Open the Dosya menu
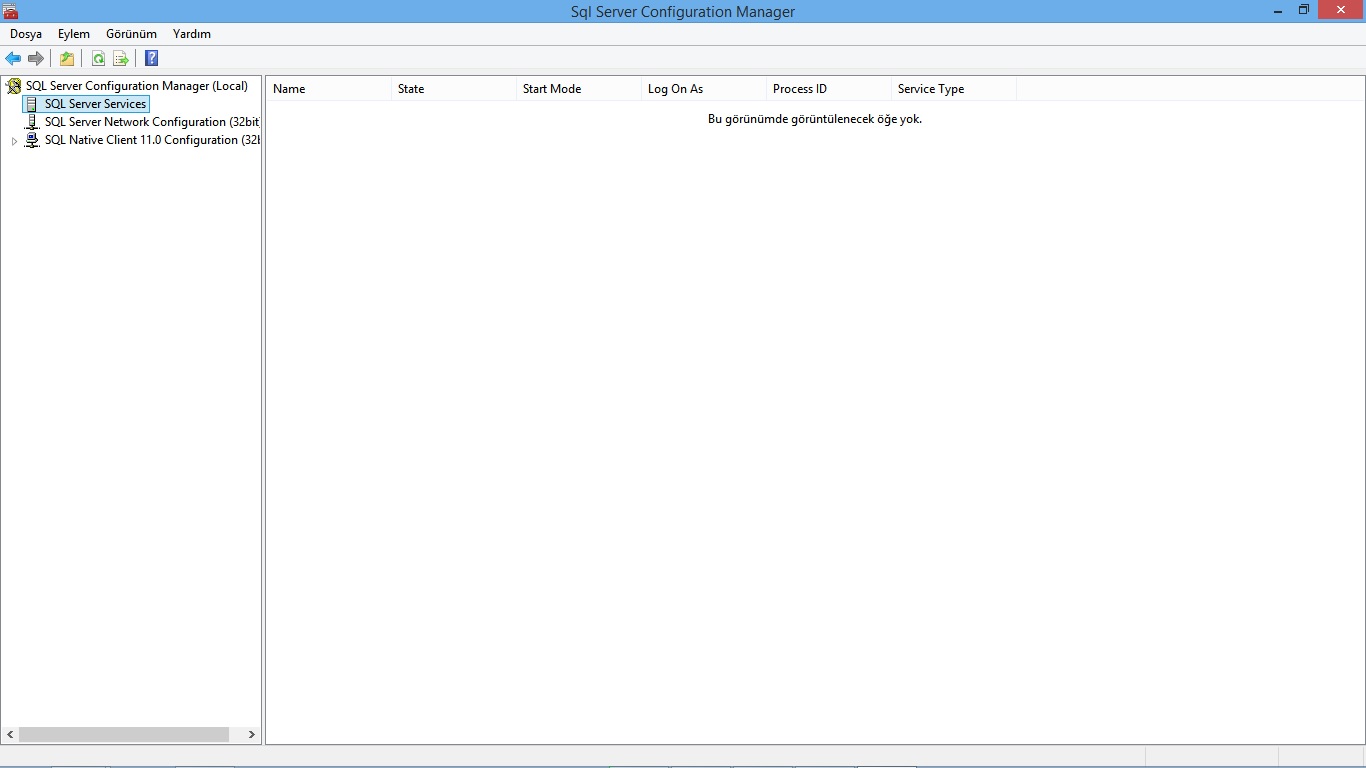1366x768 pixels. tap(26, 34)
